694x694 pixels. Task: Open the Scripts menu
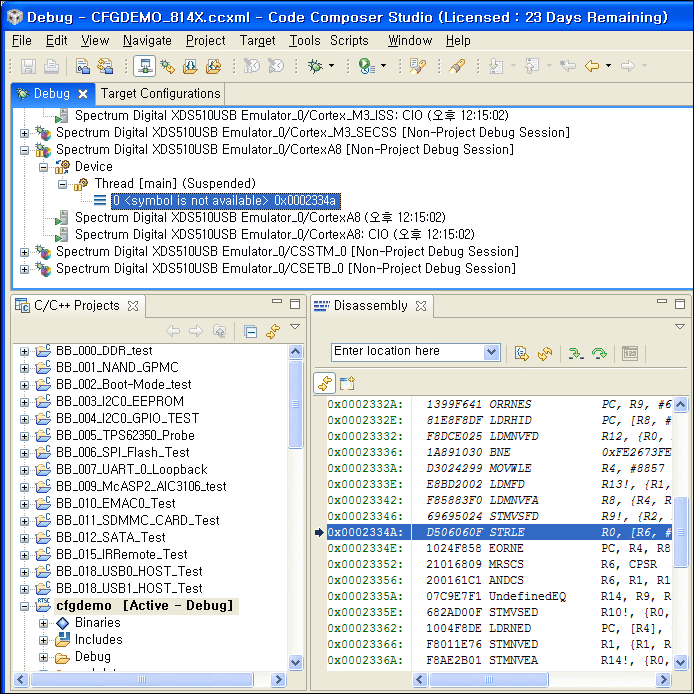tap(349, 41)
